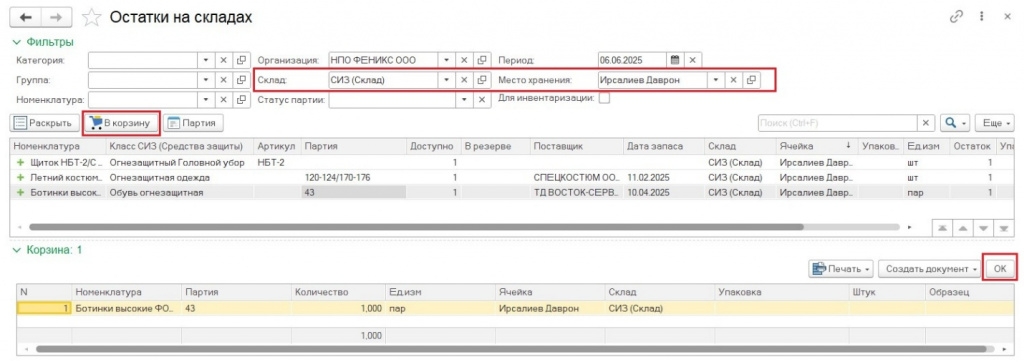Sort table by Ячейка column header
This screenshot has height=362, width=1024.
[x=816, y=146]
